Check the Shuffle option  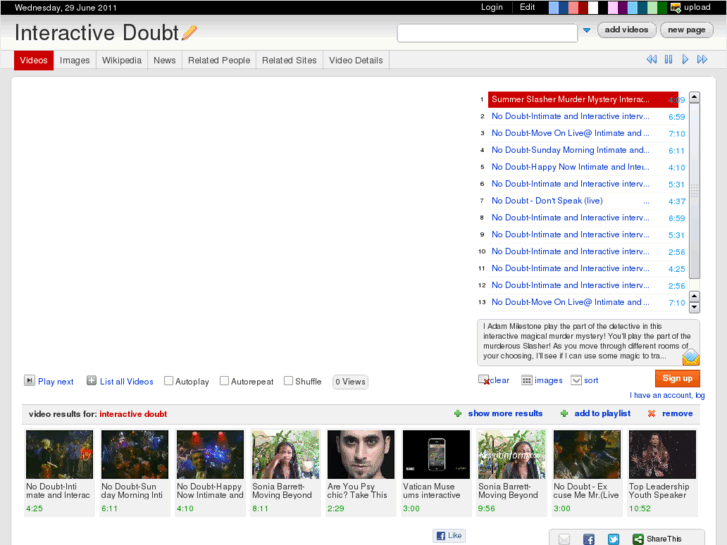(288, 381)
